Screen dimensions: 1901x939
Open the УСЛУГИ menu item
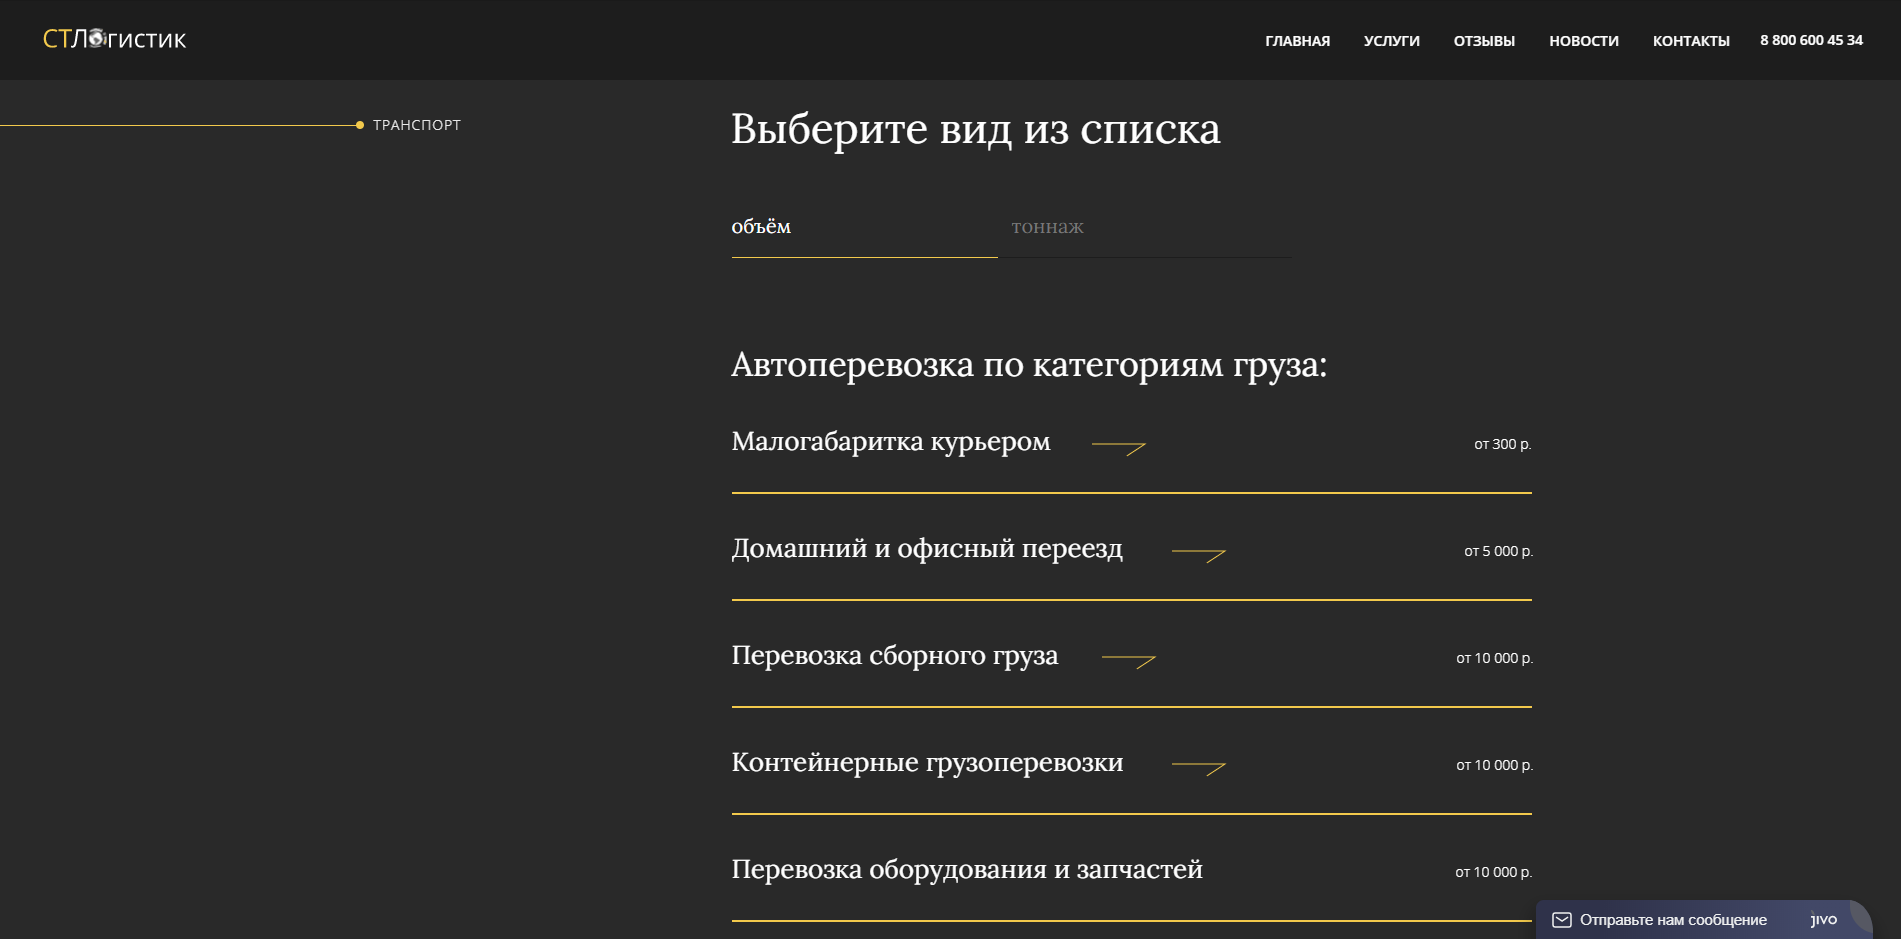pyautogui.click(x=1391, y=41)
